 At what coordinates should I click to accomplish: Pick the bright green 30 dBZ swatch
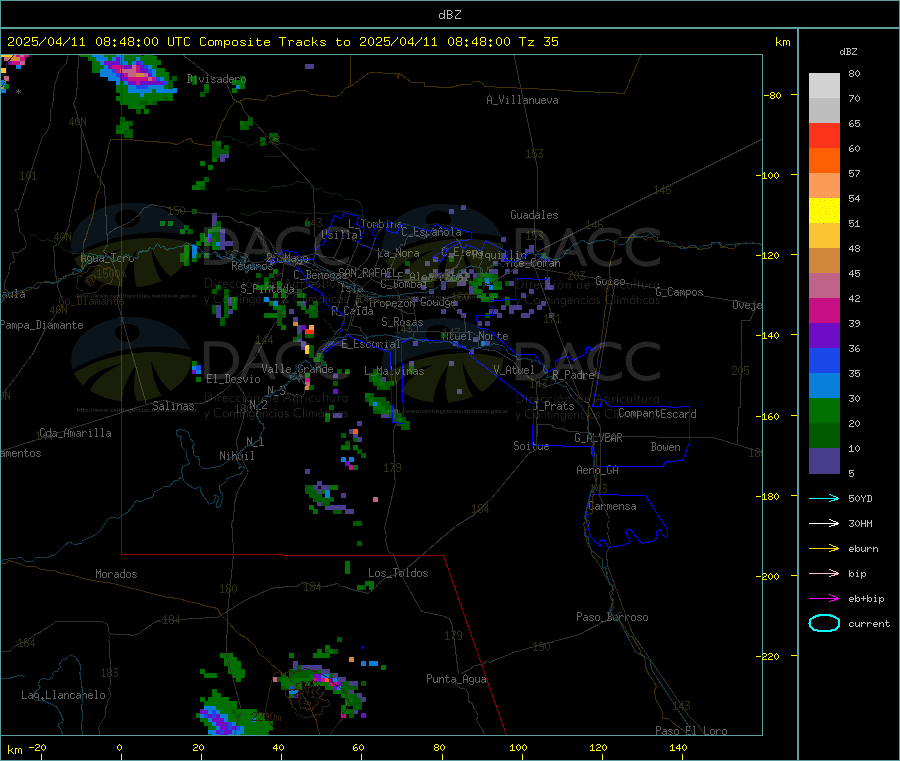[x=824, y=410]
